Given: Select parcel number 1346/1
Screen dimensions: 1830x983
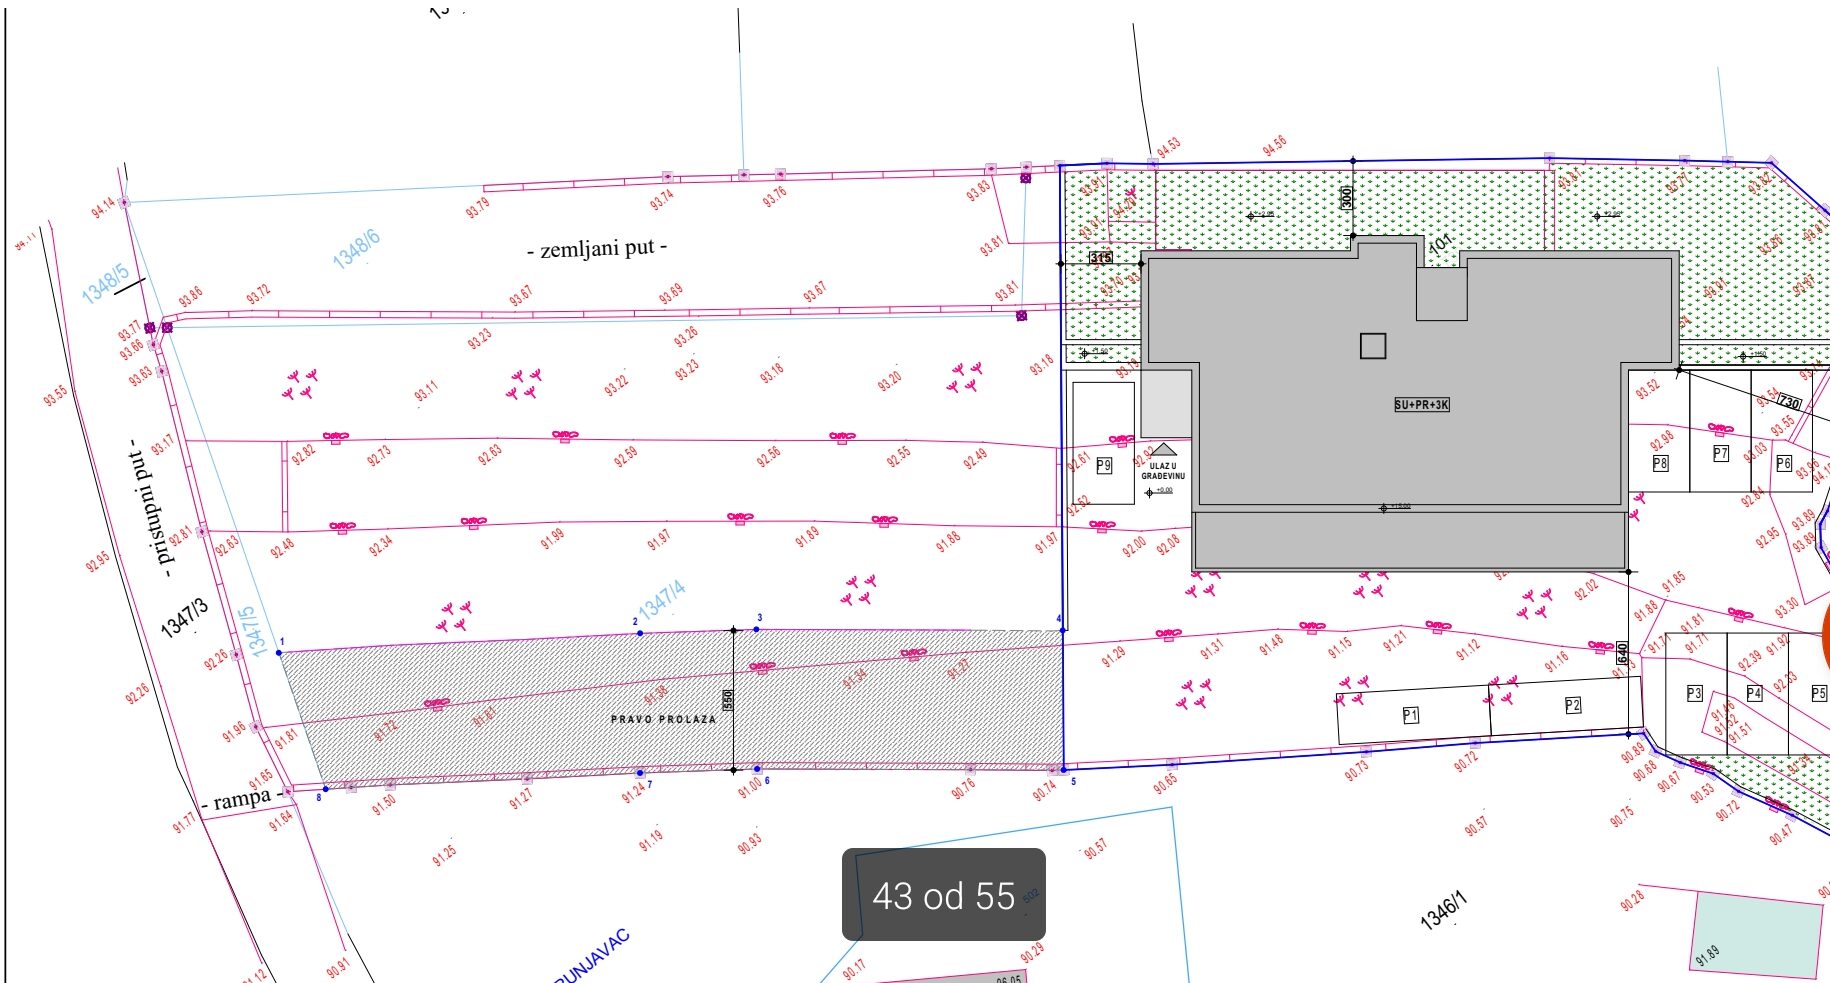Looking at the screenshot, I should tap(1444, 910).
